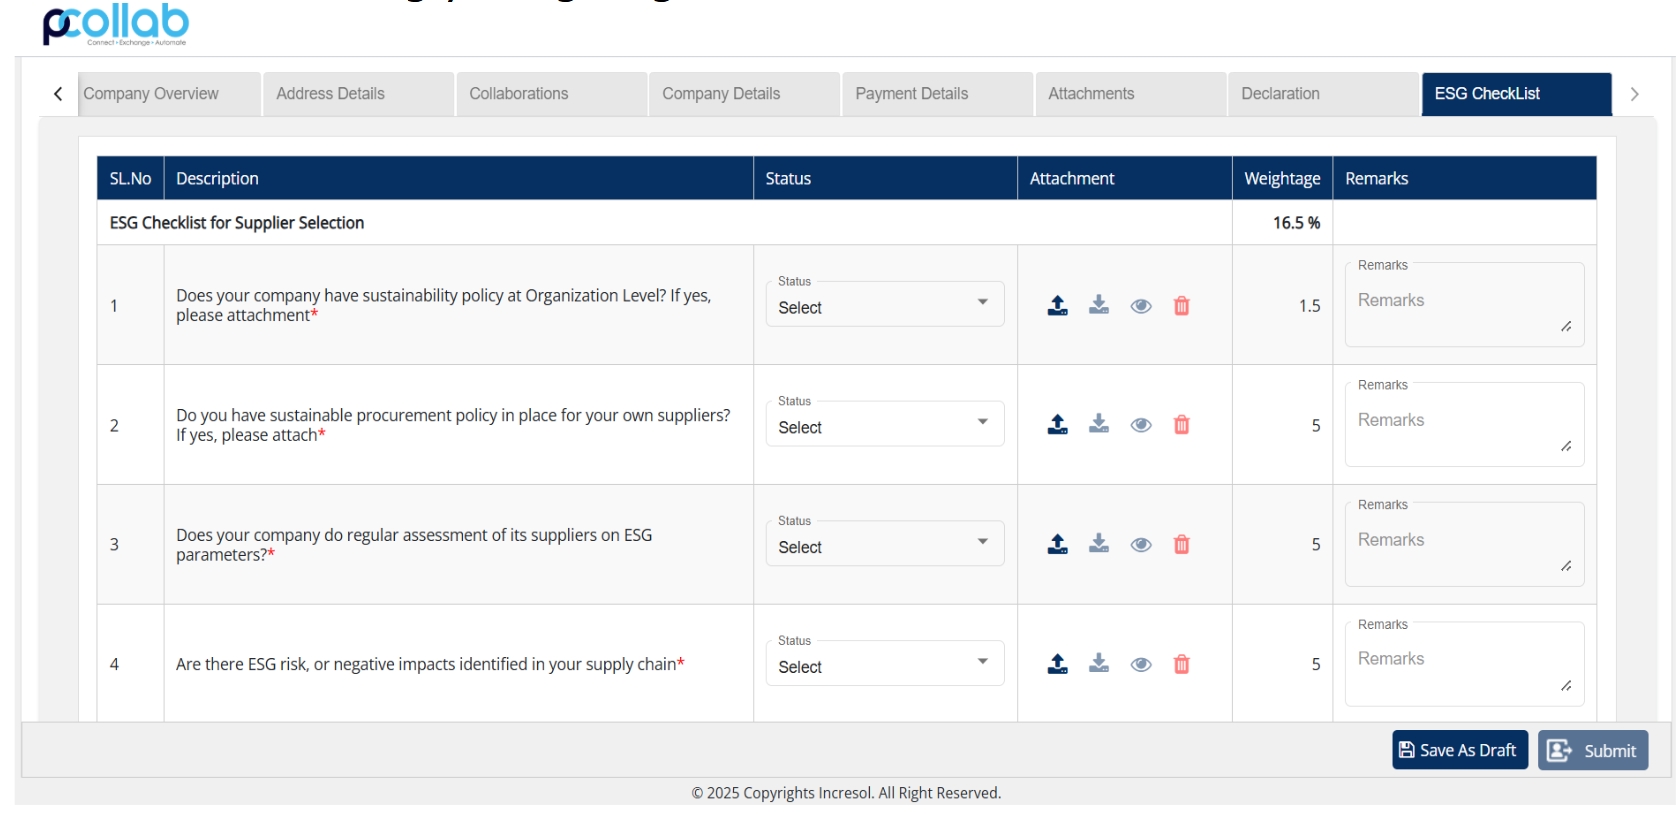The width and height of the screenshot is (1677, 814).
Task: Expand Status select for row 3
Action: (x=885, y=544)
